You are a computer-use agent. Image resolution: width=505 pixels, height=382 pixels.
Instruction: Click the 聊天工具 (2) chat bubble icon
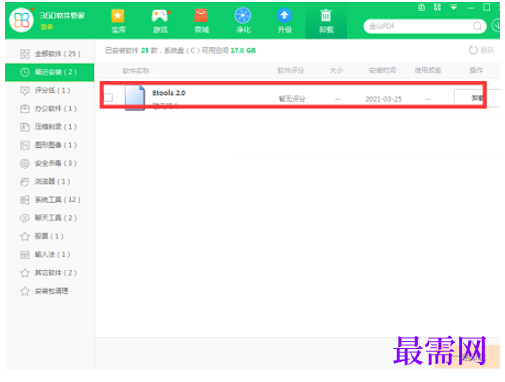[x=24, y=218]
